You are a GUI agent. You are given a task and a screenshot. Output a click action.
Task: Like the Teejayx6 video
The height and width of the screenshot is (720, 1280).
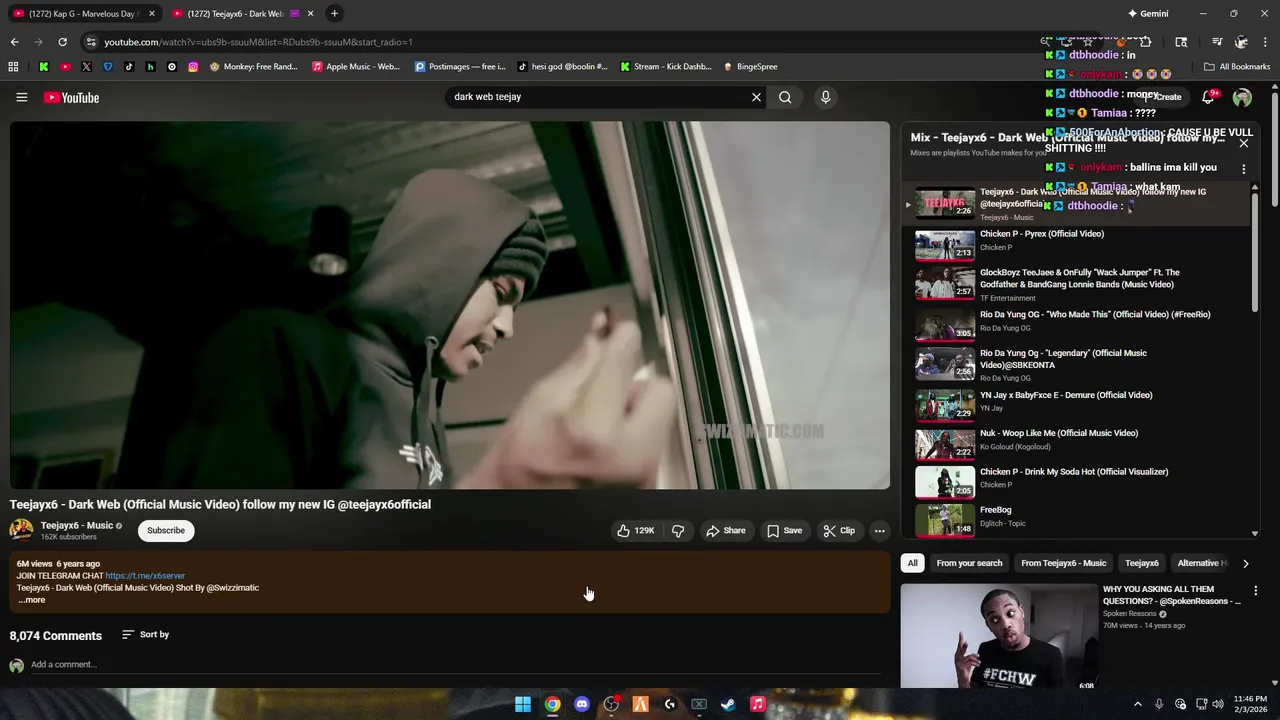[634, 530]
